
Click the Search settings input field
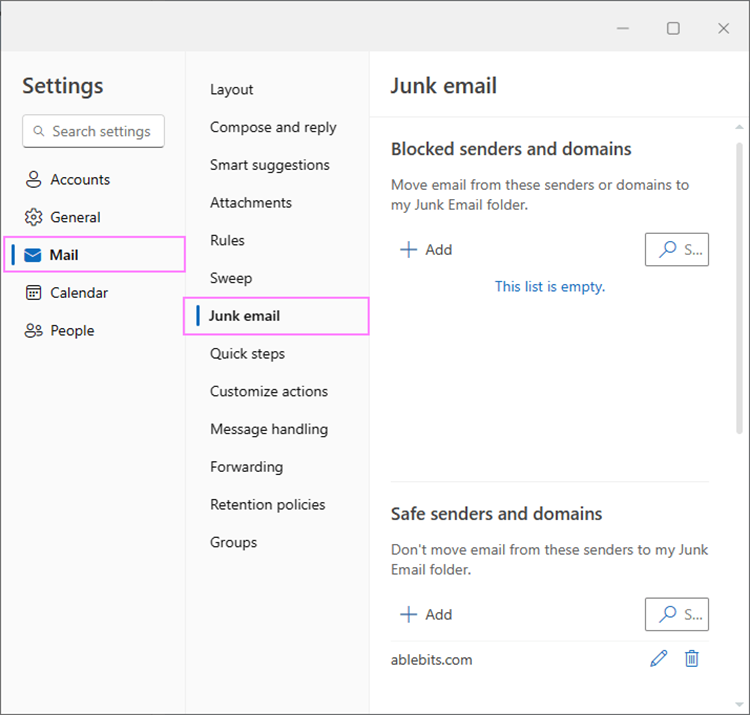(93, 131)
